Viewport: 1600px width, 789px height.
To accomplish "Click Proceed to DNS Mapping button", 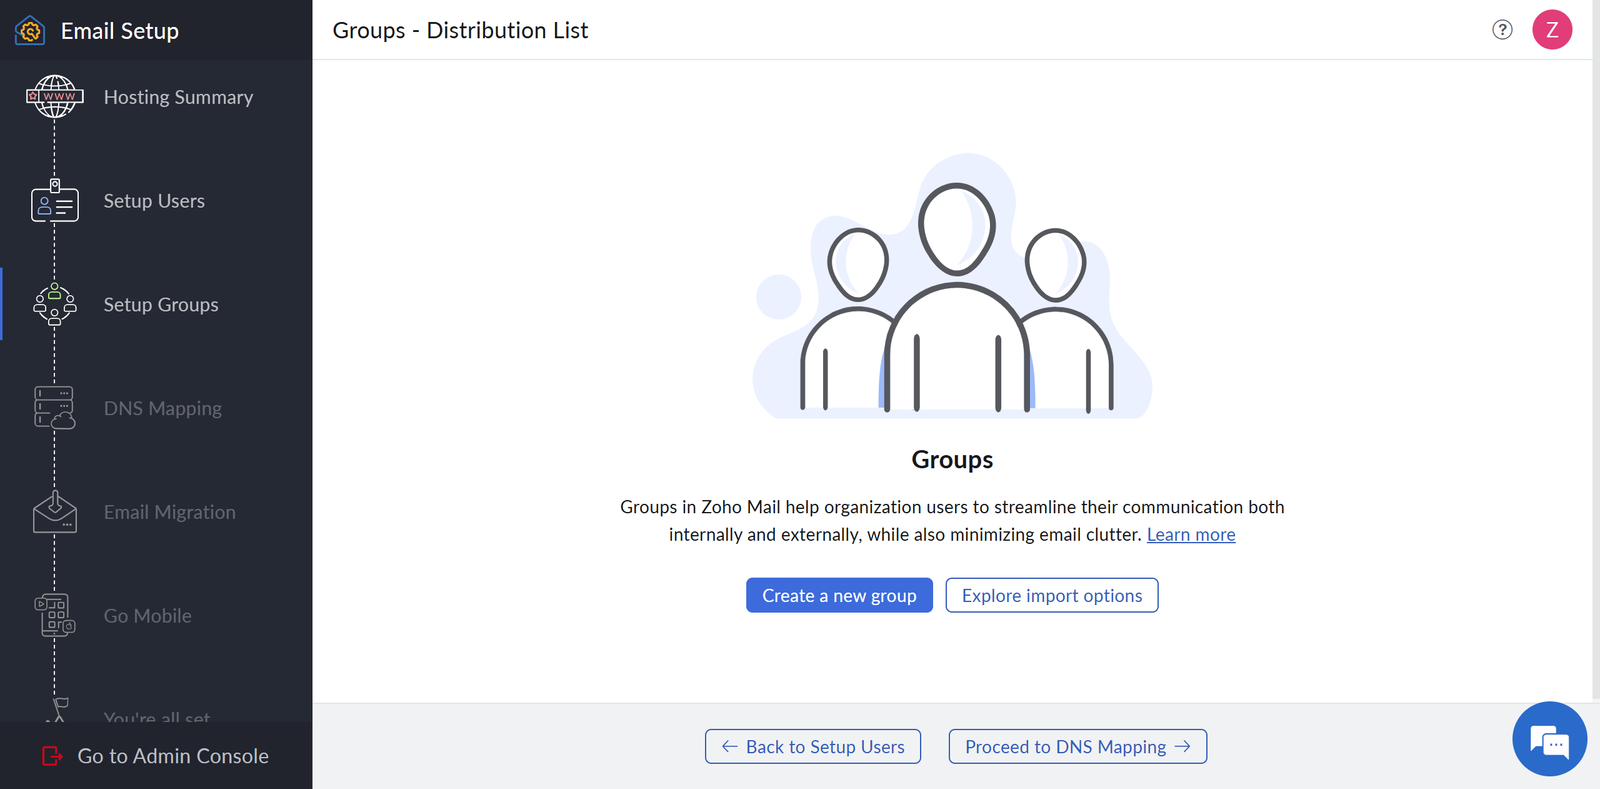I will pos(1078,747).
